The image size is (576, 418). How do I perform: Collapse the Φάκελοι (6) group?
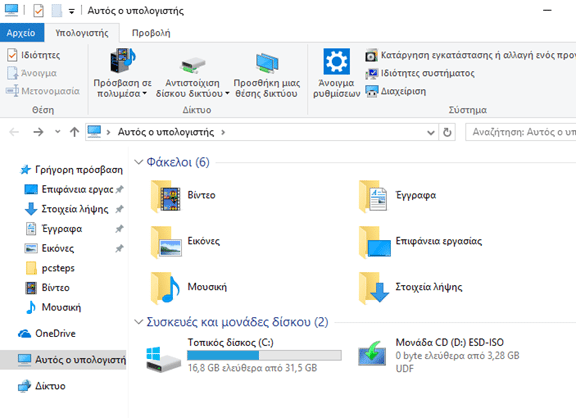click(x=138, y=162)
